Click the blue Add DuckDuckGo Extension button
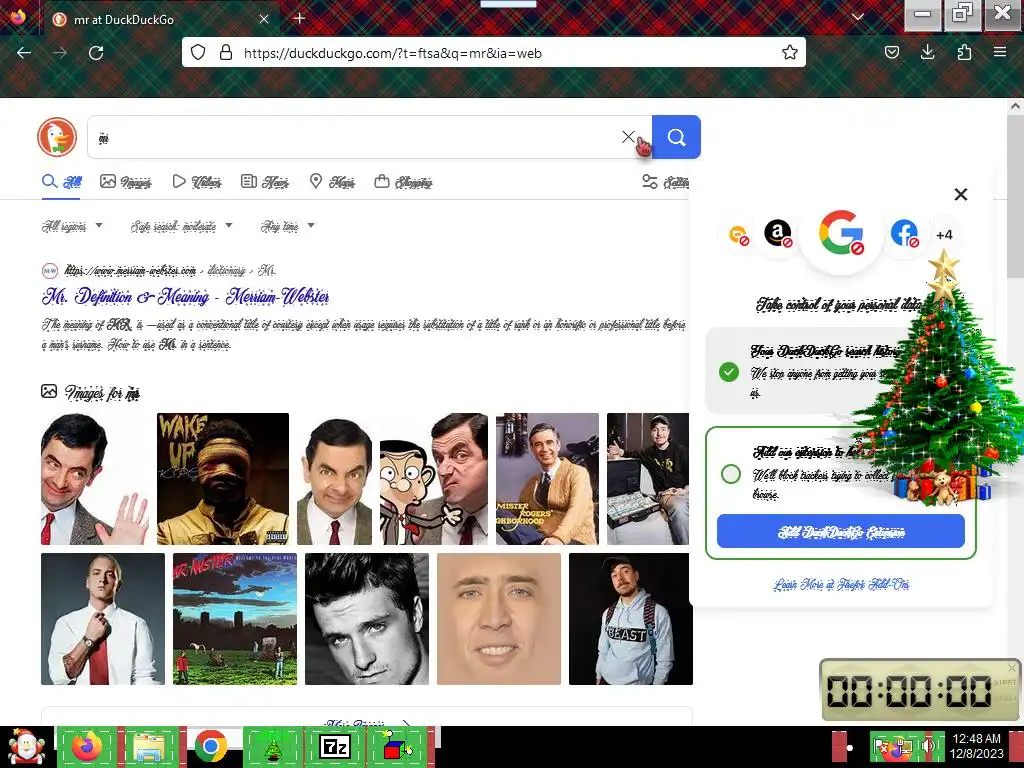Screen dimensions: 1024x768 point(840,531)
